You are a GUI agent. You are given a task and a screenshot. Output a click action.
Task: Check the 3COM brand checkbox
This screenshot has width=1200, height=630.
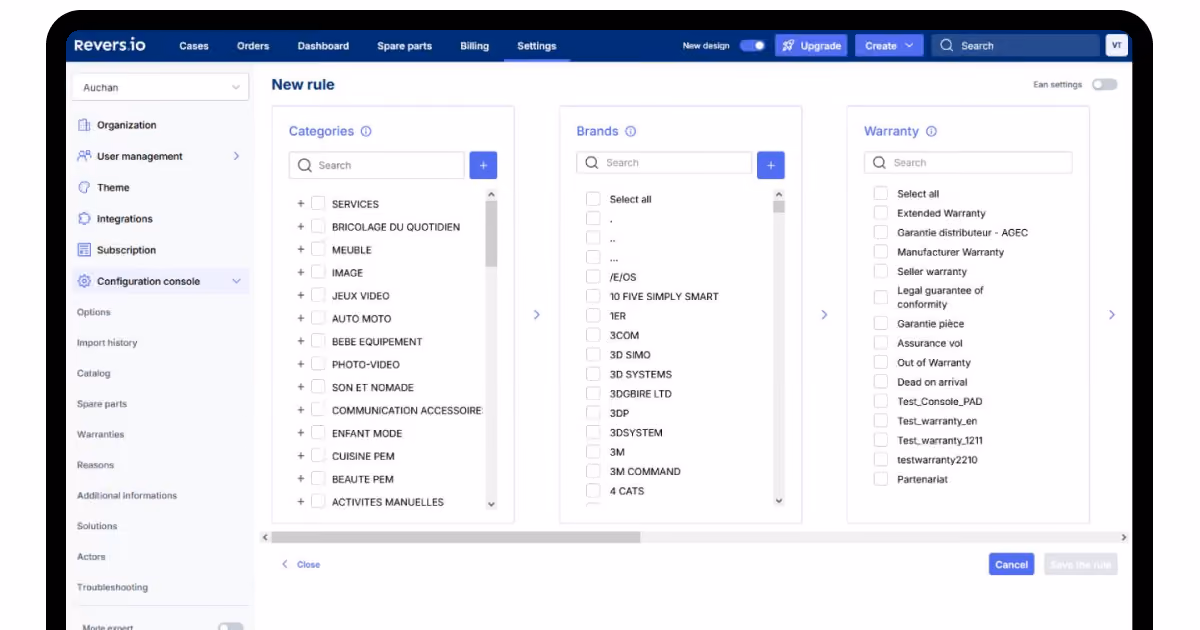593,335
